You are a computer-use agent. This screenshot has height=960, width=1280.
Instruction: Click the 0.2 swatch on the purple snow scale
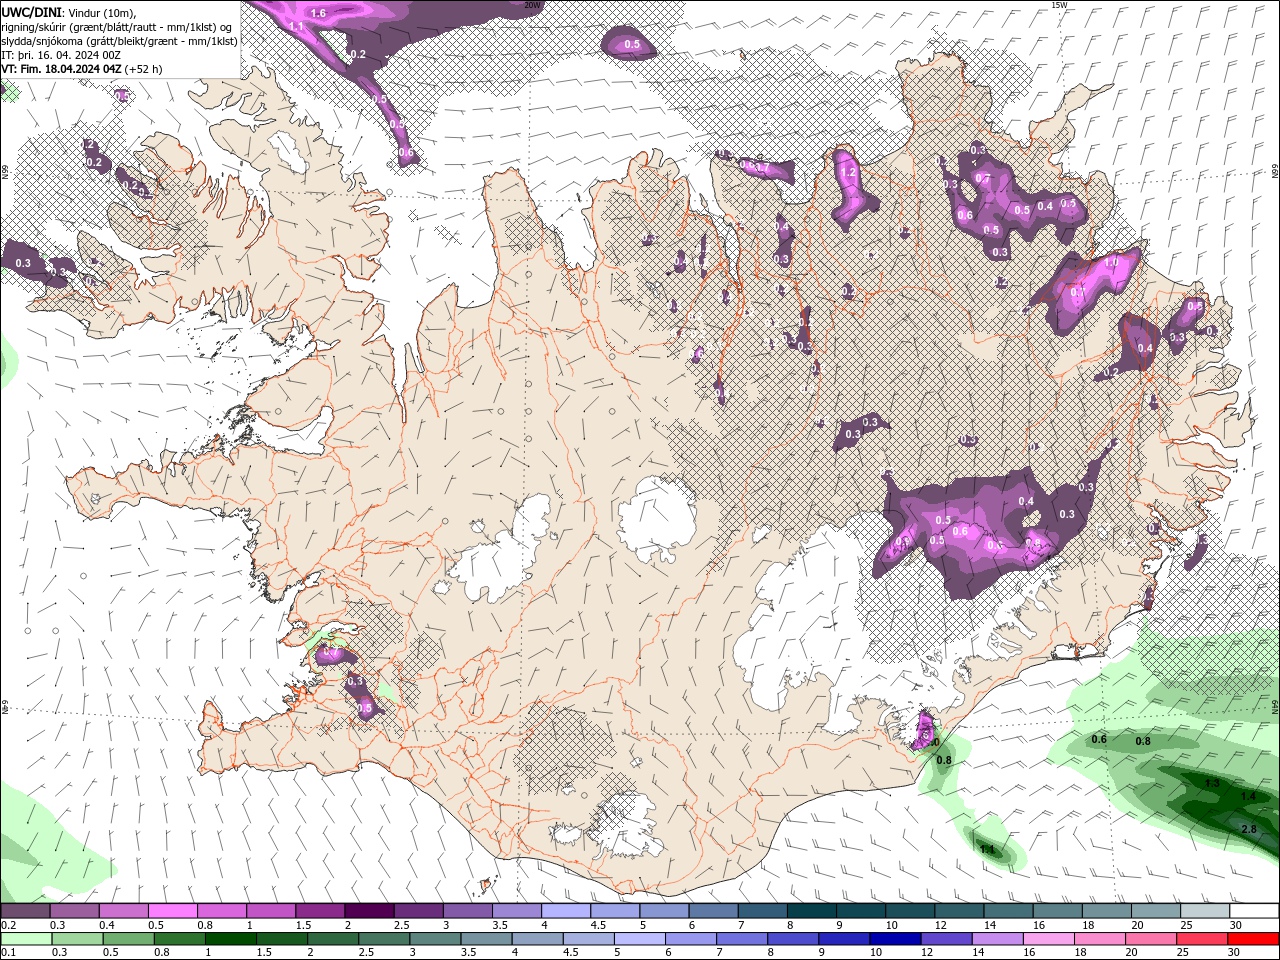pyautogui.click(x=25, y=911)
